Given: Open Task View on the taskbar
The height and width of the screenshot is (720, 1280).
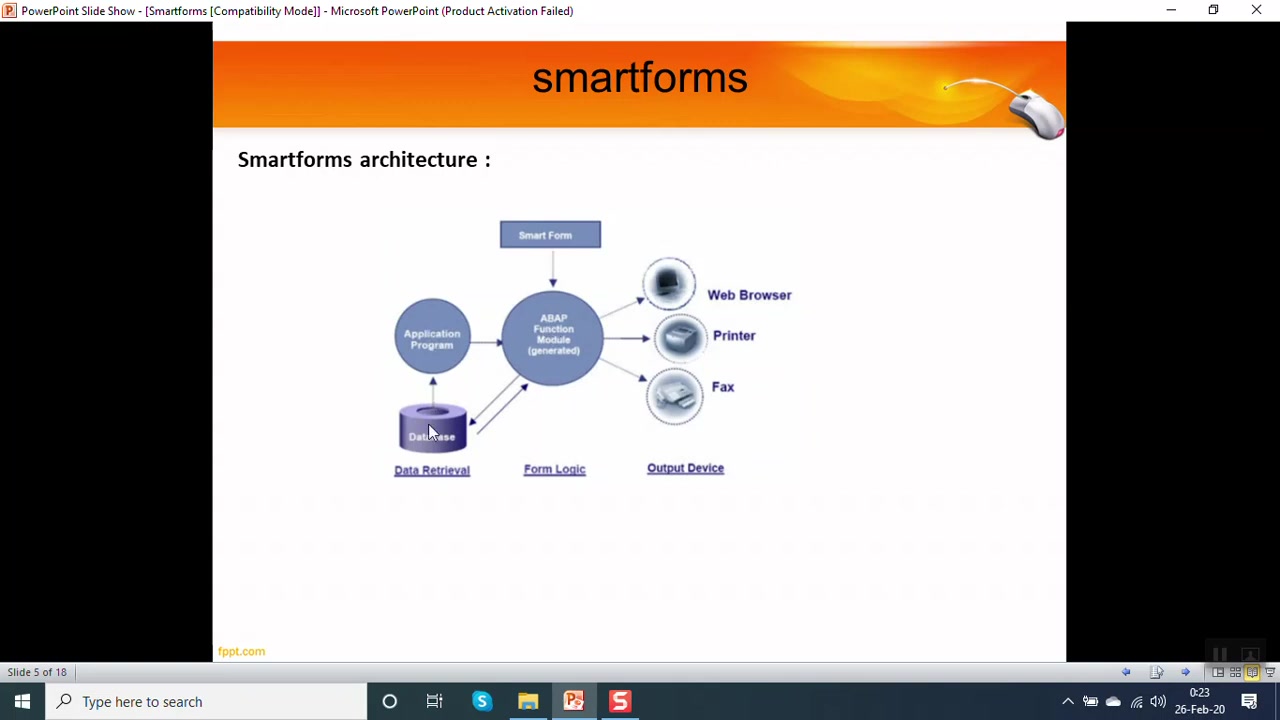Looking at the screenshot, I should 435,701.
